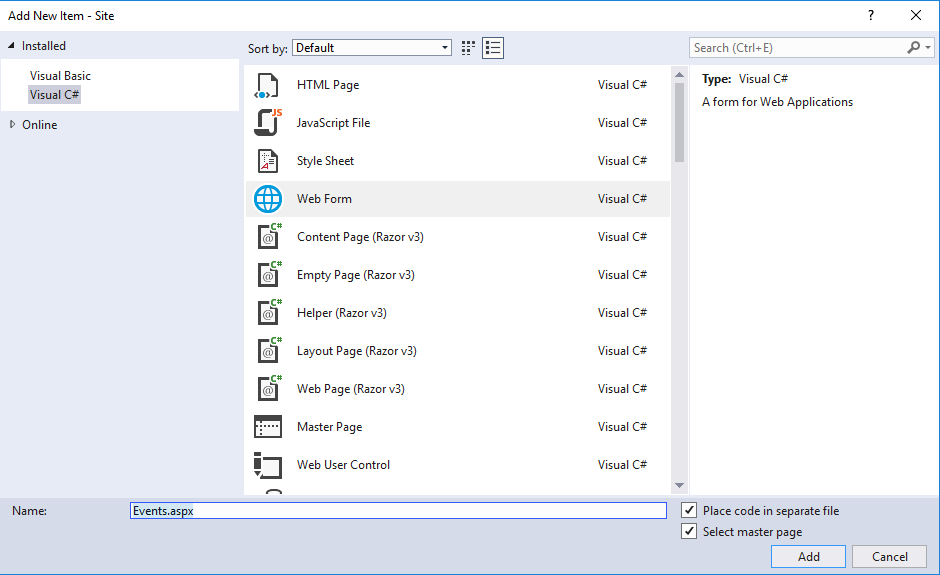Uncheck Place code in separate file
The width and height of the screenshot is (940, 575).
point(689,511)
